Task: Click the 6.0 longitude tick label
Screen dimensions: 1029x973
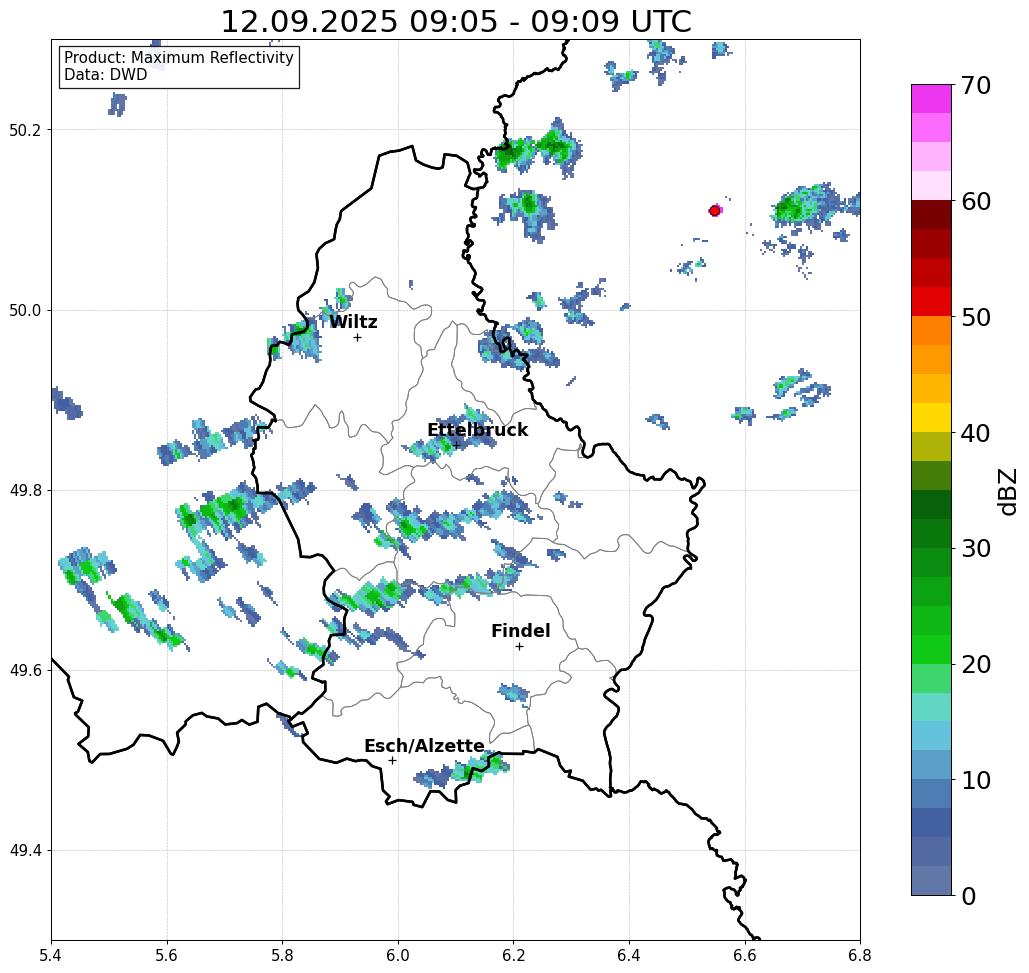Action: click(398, 955)
